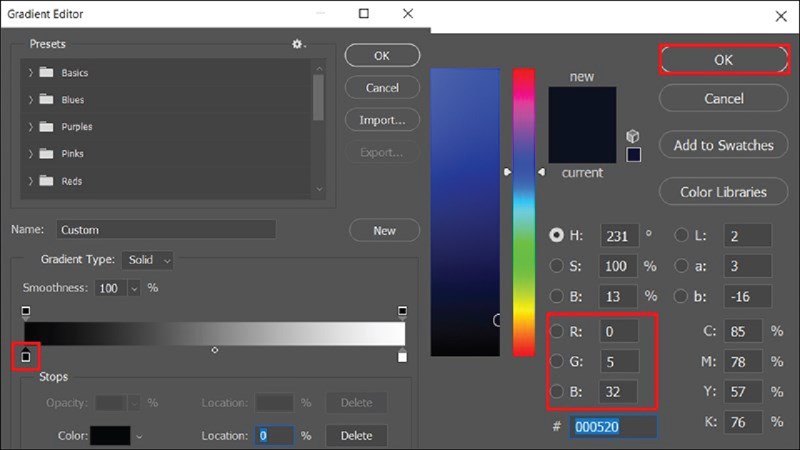This screenshot has height=450, width=800.
Task: Click the gradient preview bar
Action: (x=215, y=333)
